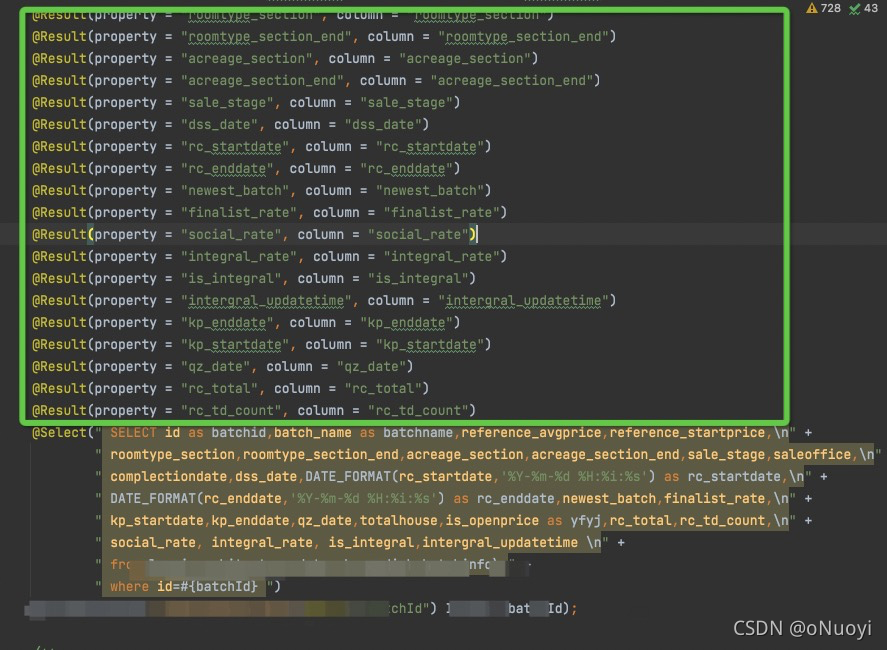Click 'totalhouse' in the SQL query
This screenshot has width=887, height=650.
(399, 521)
